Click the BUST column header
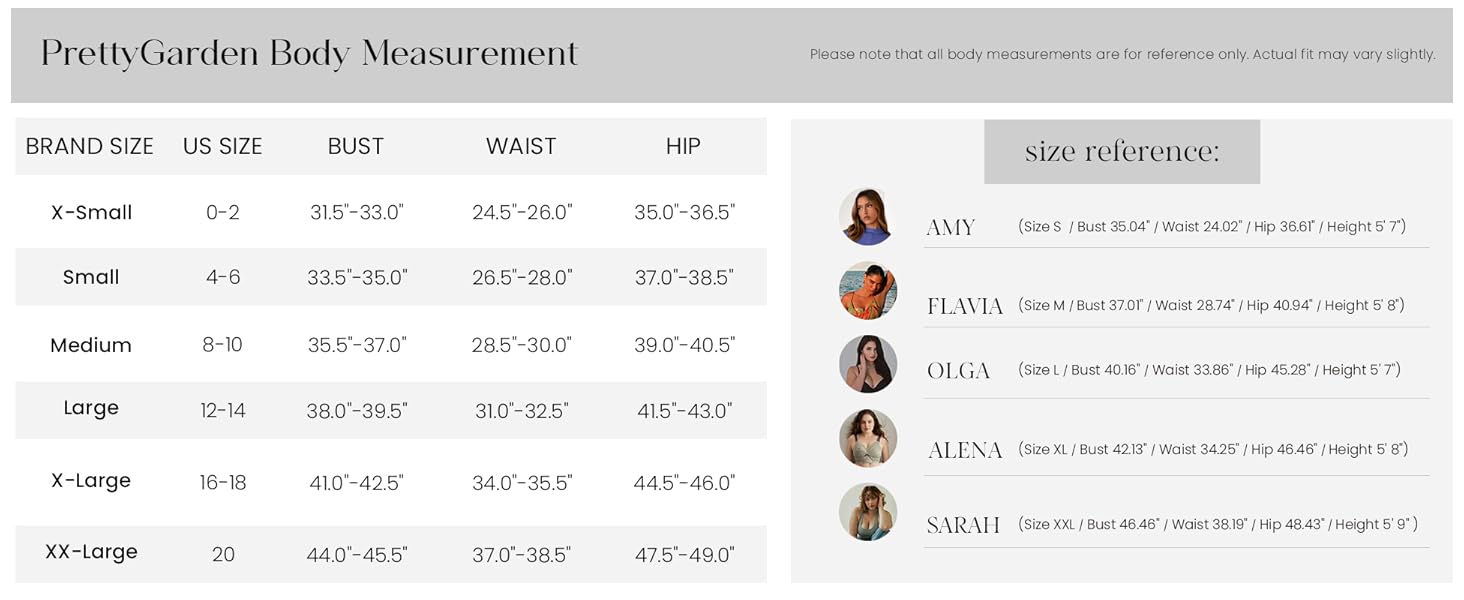The width and height of the screenshot is (1464, 600). (355, 147)
